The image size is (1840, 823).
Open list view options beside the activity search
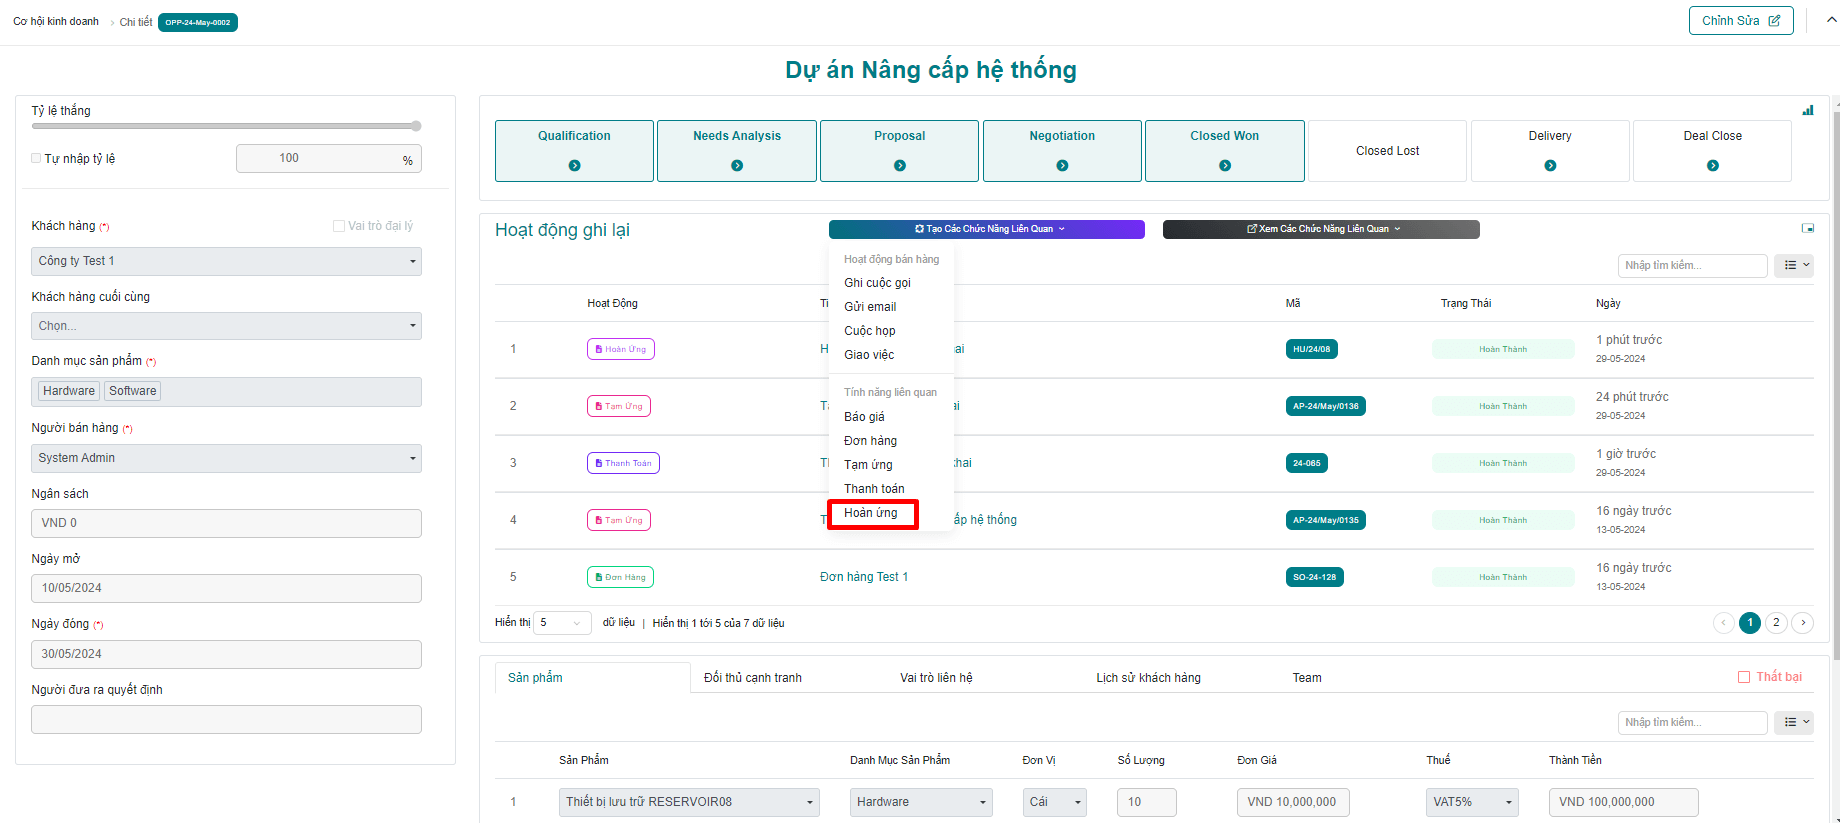coord(1793,266)
